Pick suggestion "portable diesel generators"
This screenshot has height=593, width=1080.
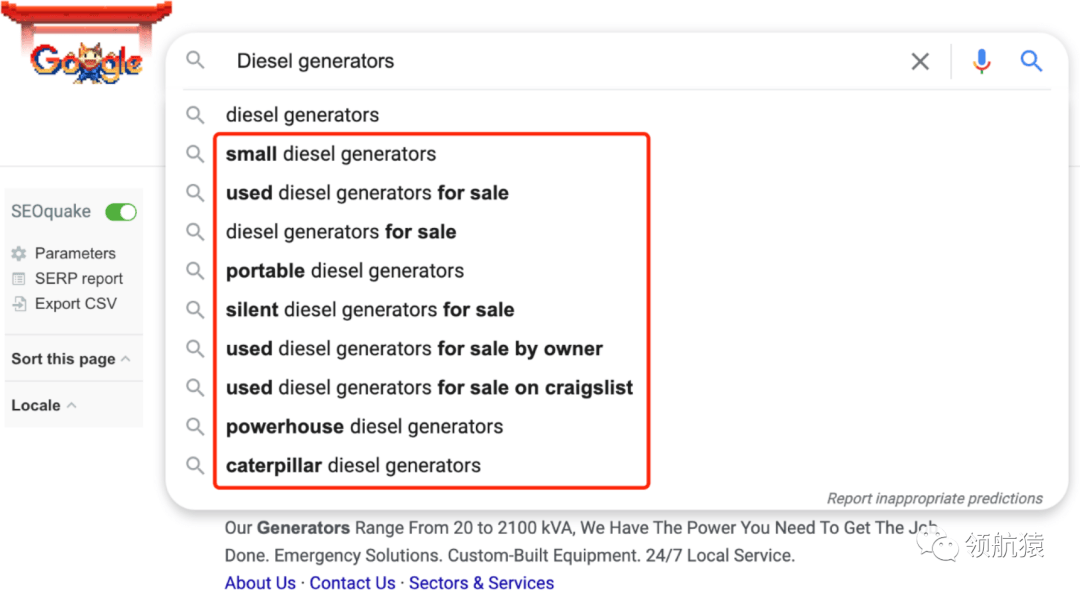pyautogui.click(x=344, y=271)
